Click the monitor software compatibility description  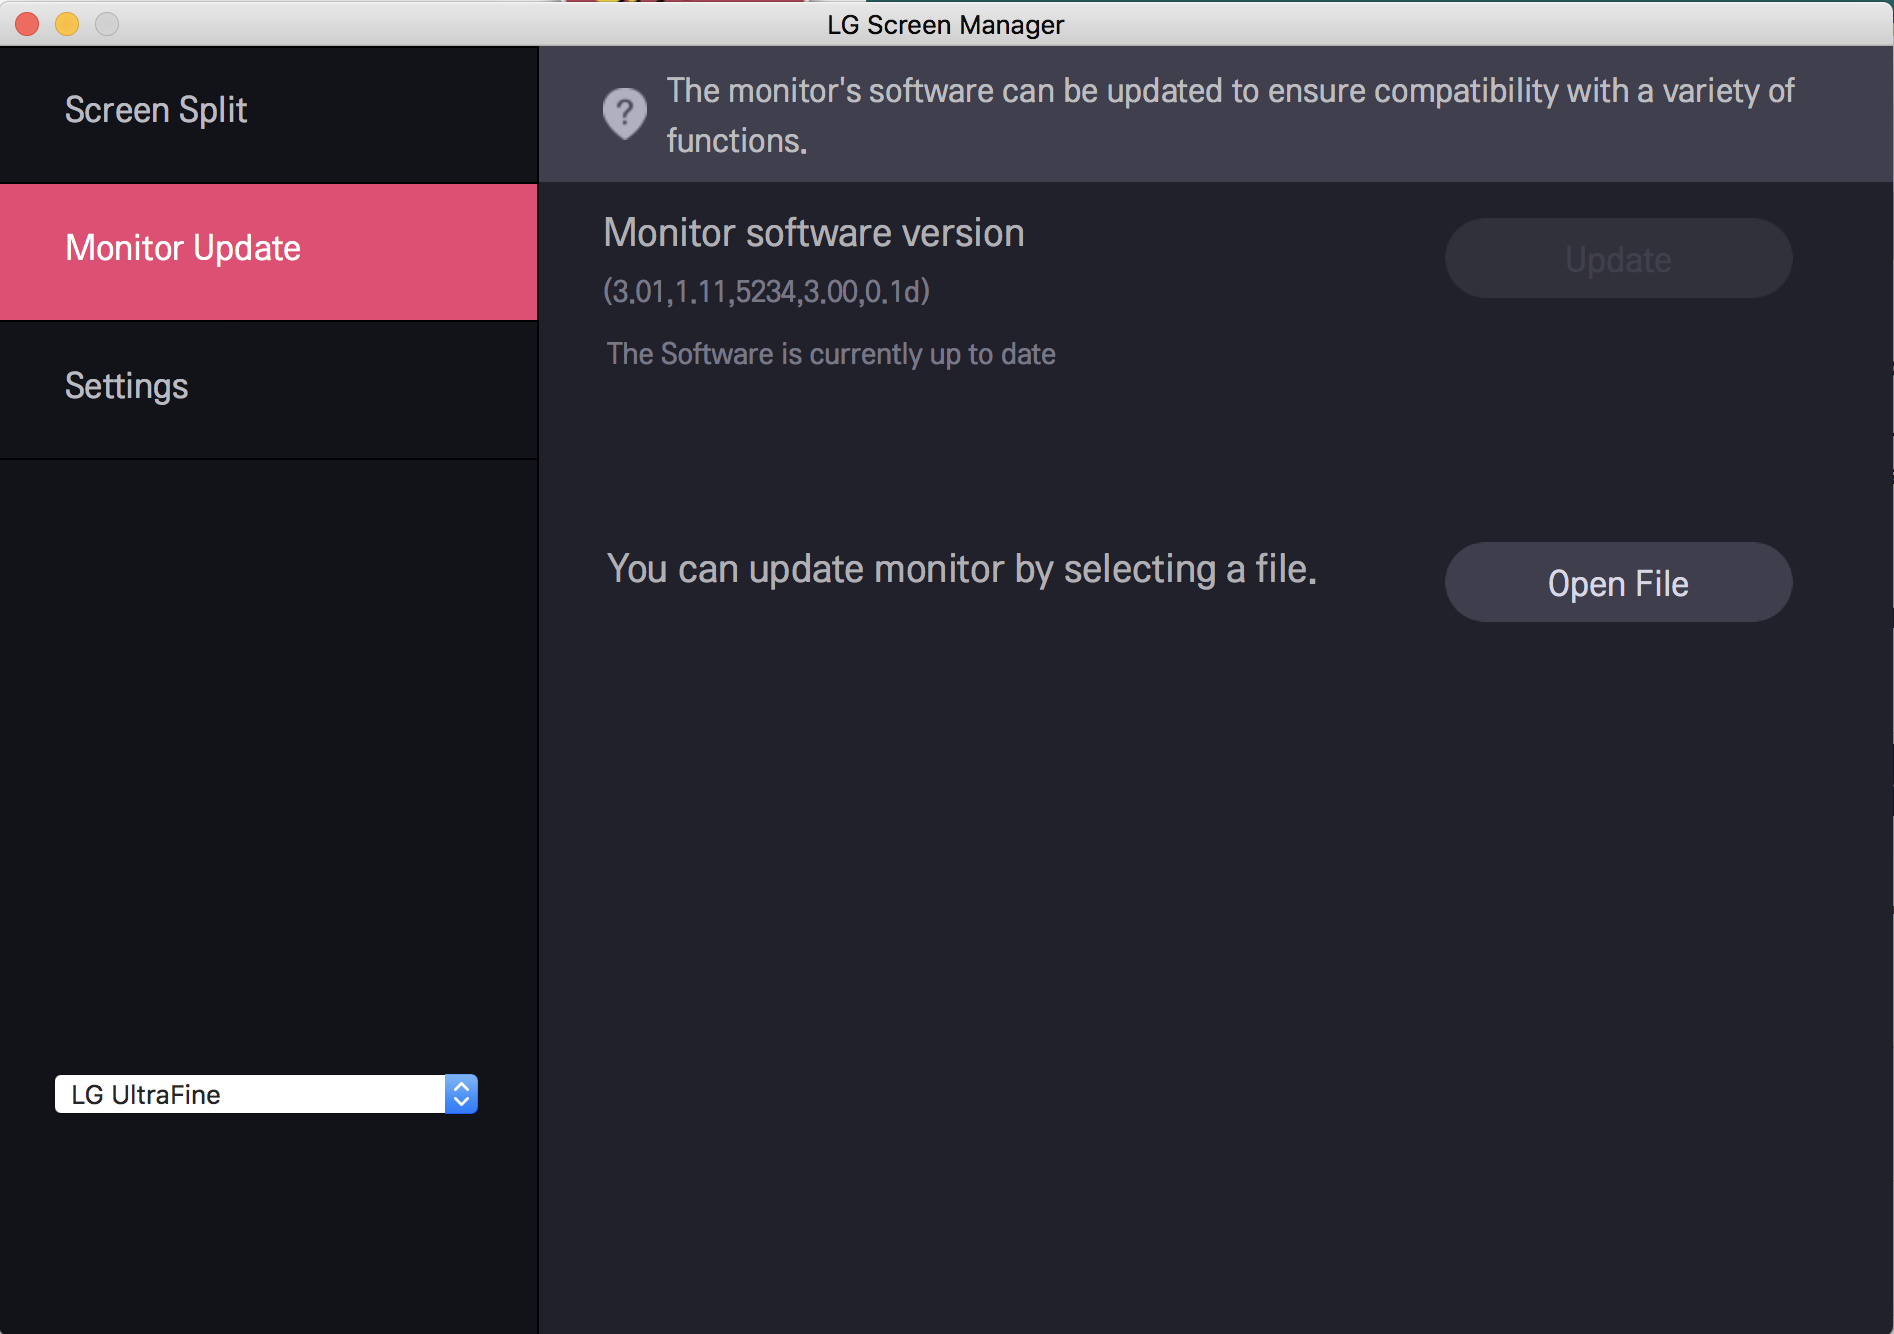point(1231,115)
